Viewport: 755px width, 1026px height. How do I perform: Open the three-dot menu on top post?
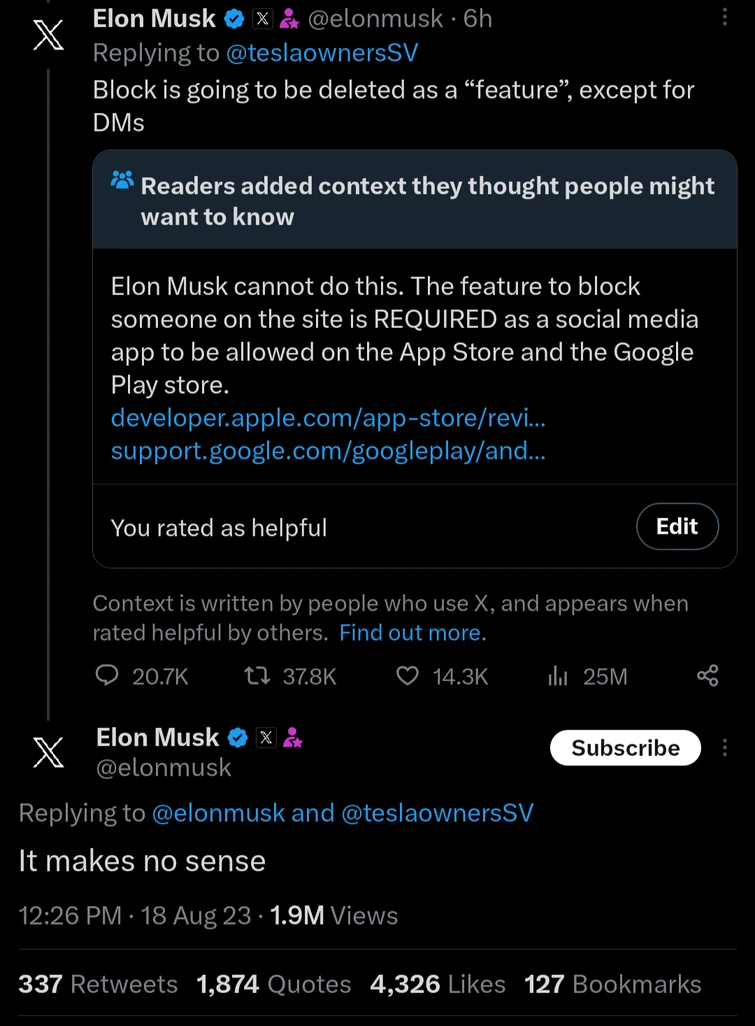[x=725, y=18]
